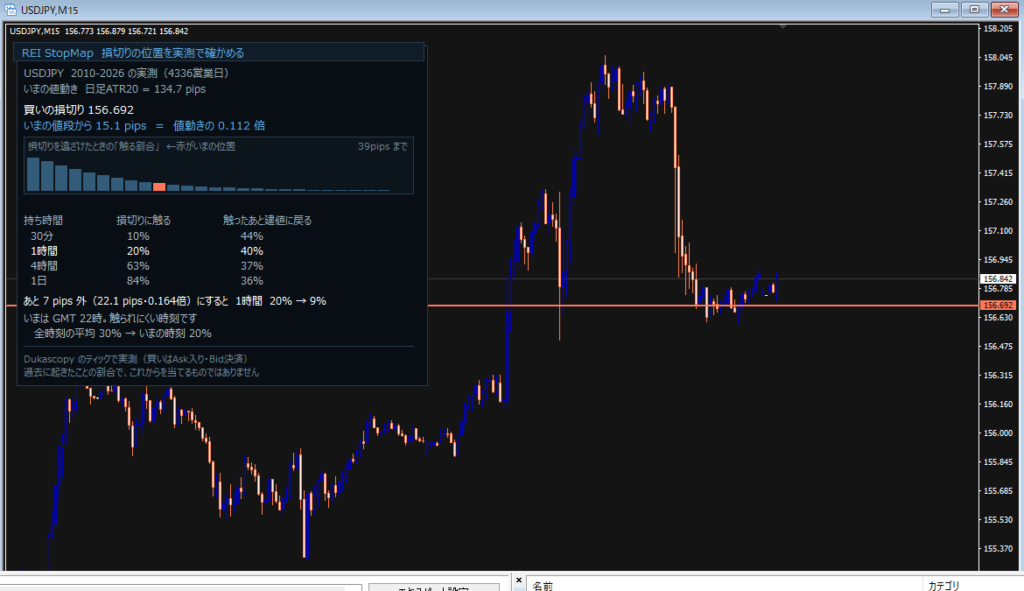Click the 44% return-to-entry value
Screen dimensions: 1024x591
(x=251, y=236)
